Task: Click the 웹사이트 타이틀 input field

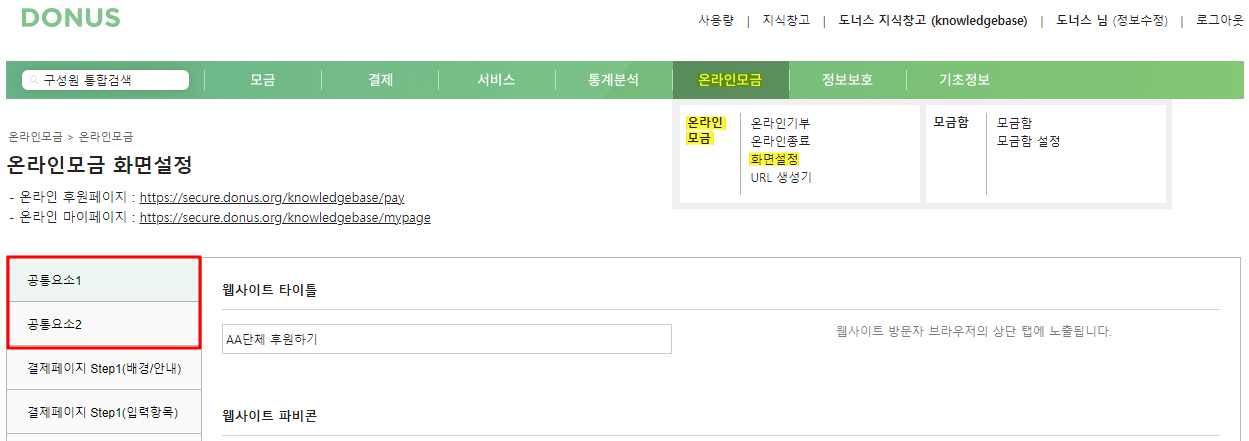Action: pos(447,339)
